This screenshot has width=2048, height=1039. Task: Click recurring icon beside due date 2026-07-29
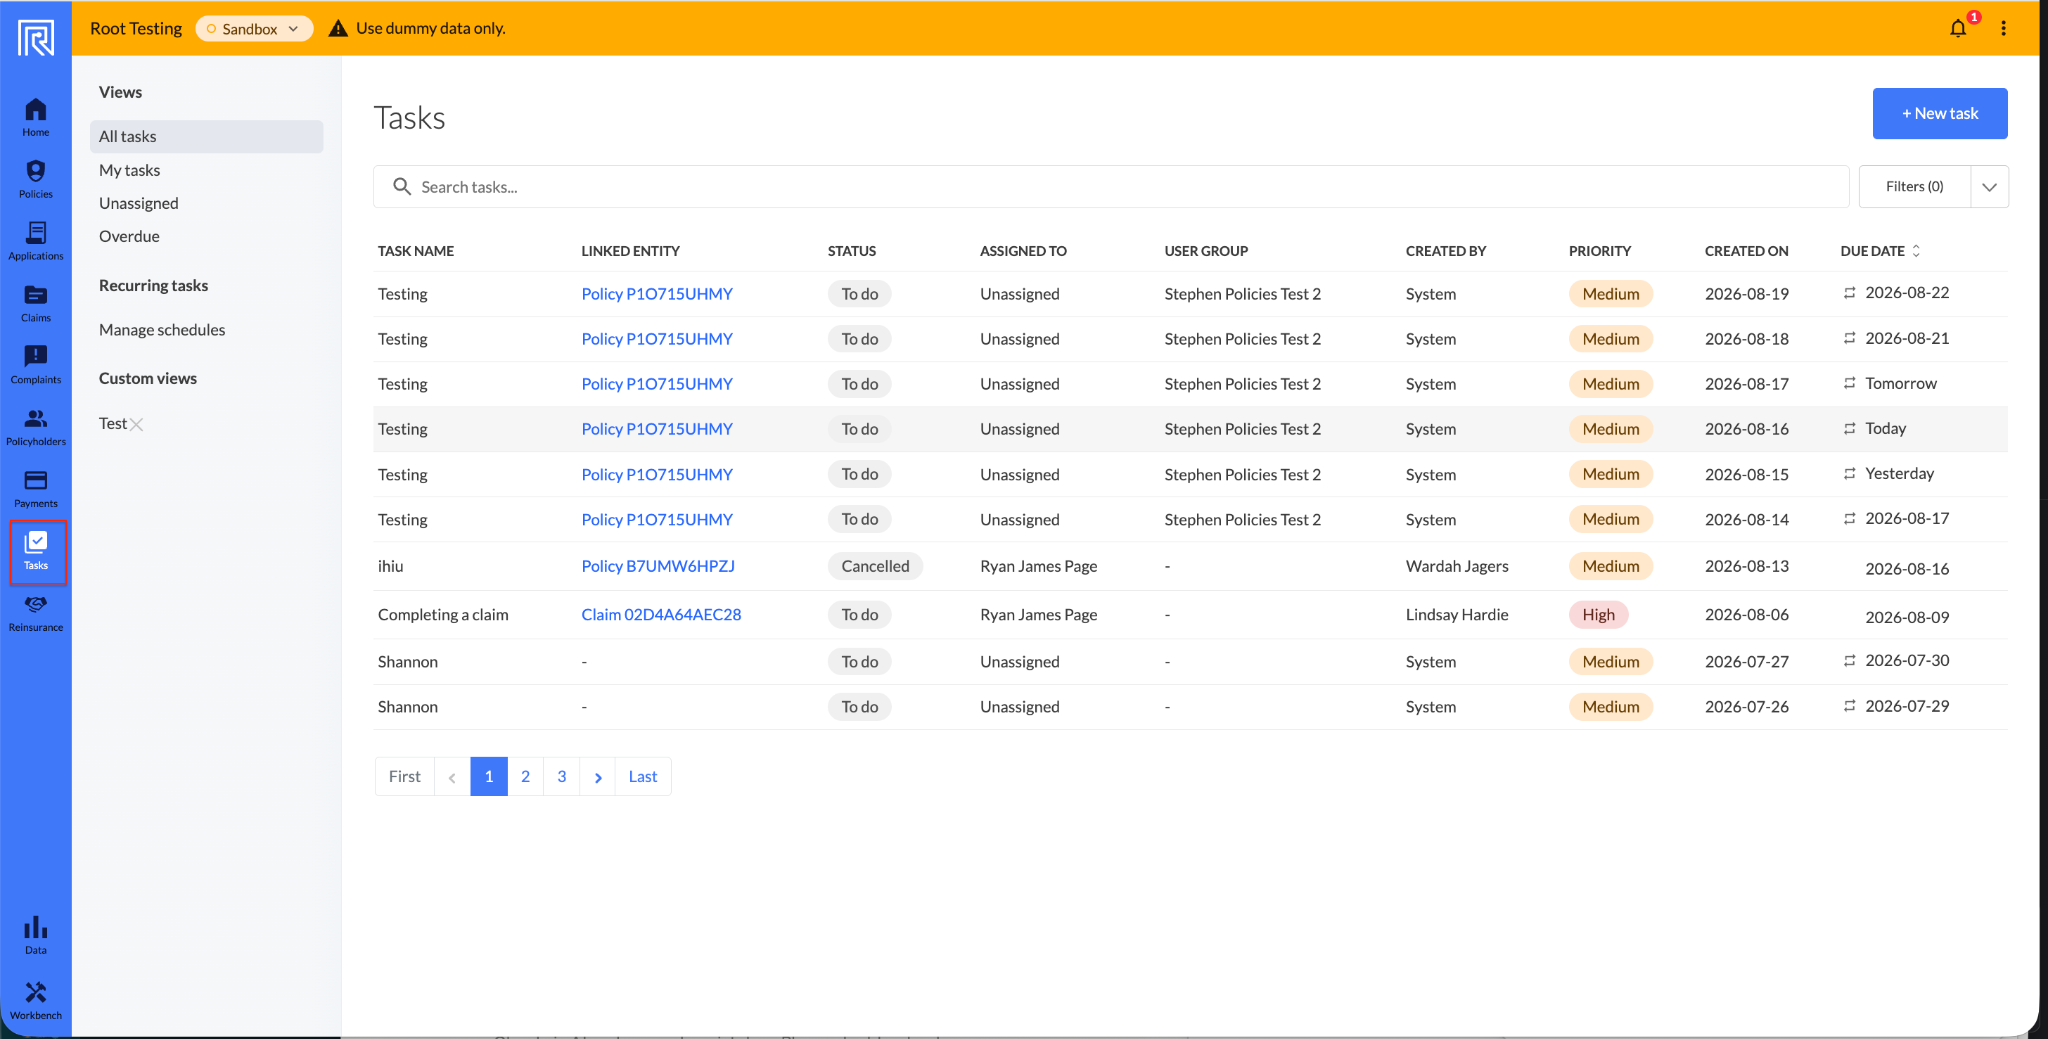(x=1849, y=706)
